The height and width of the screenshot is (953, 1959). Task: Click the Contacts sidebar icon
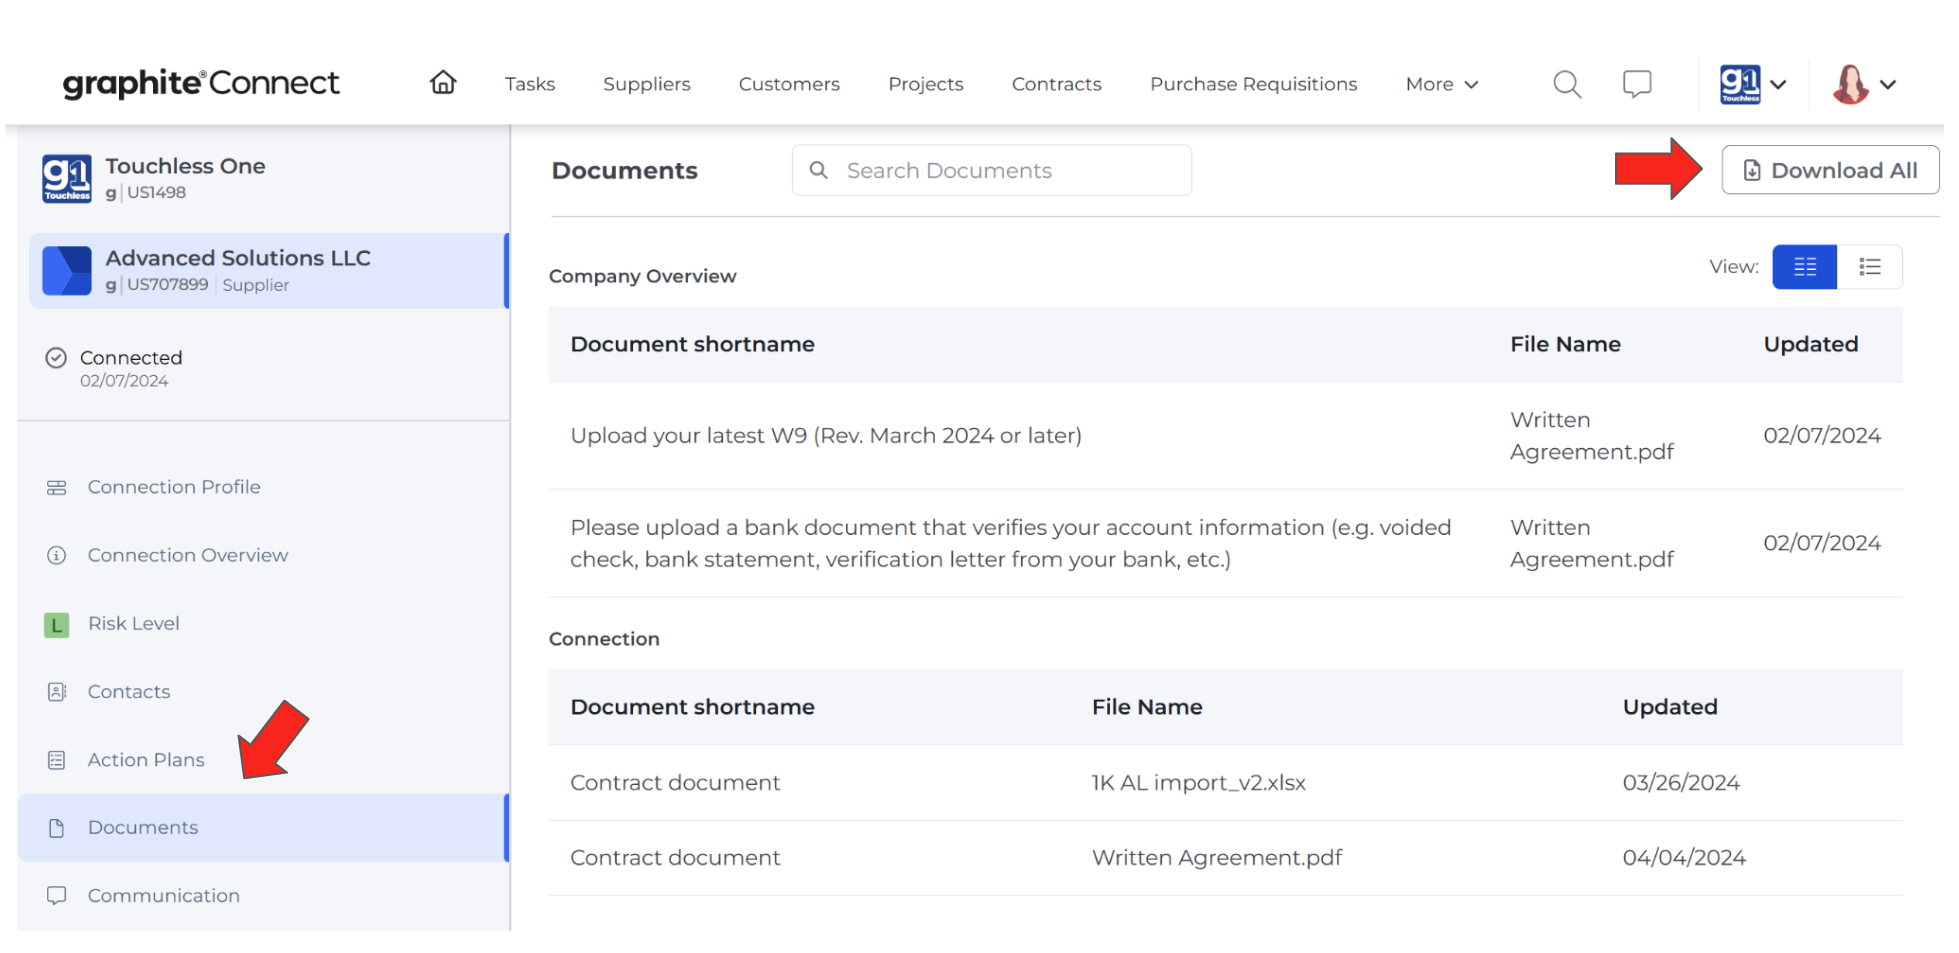(x=57, y=692)
